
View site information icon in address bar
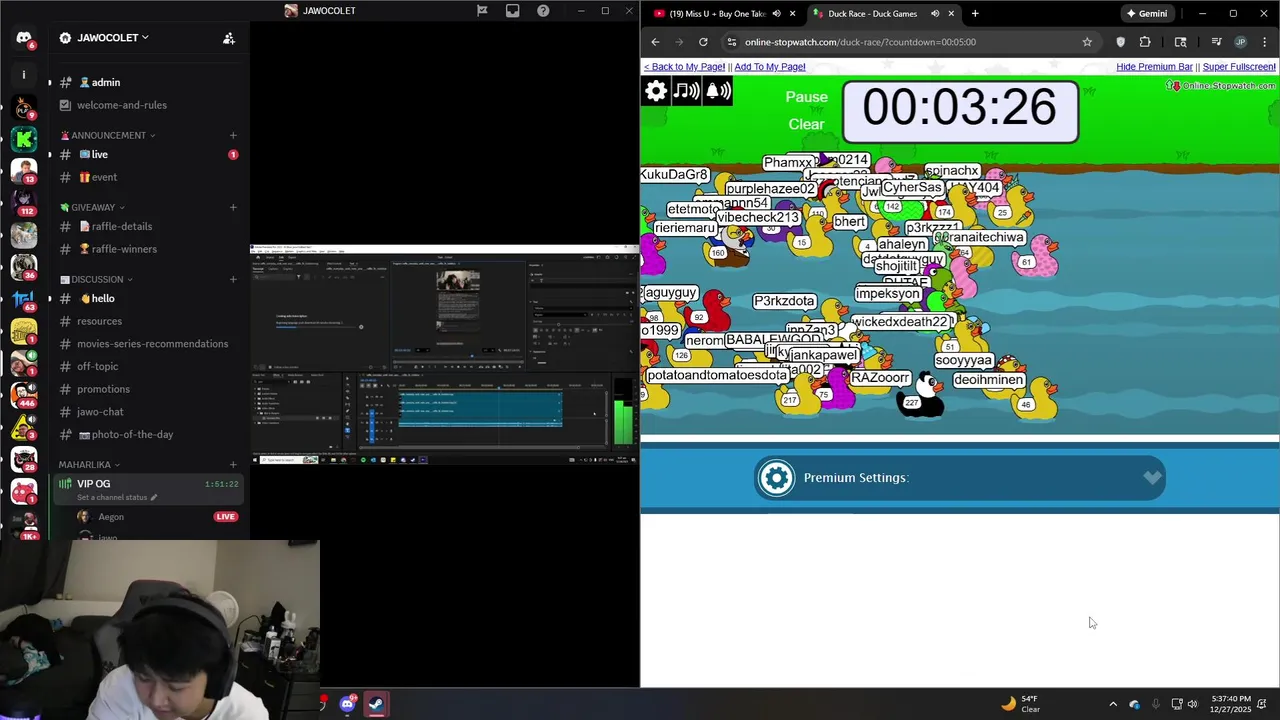coord(731,42)
